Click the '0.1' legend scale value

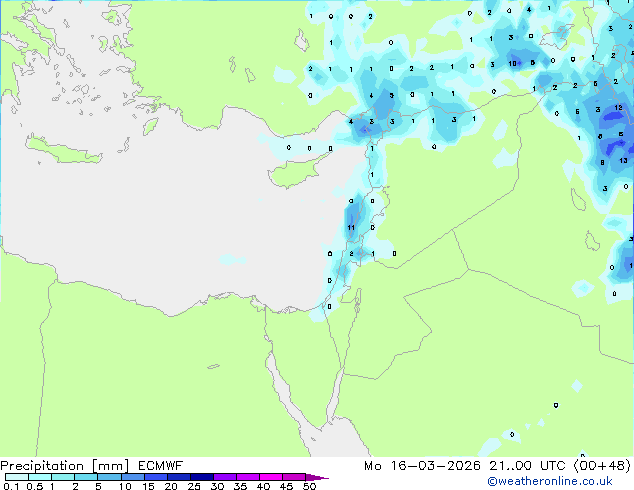click(x=11, y=486)
